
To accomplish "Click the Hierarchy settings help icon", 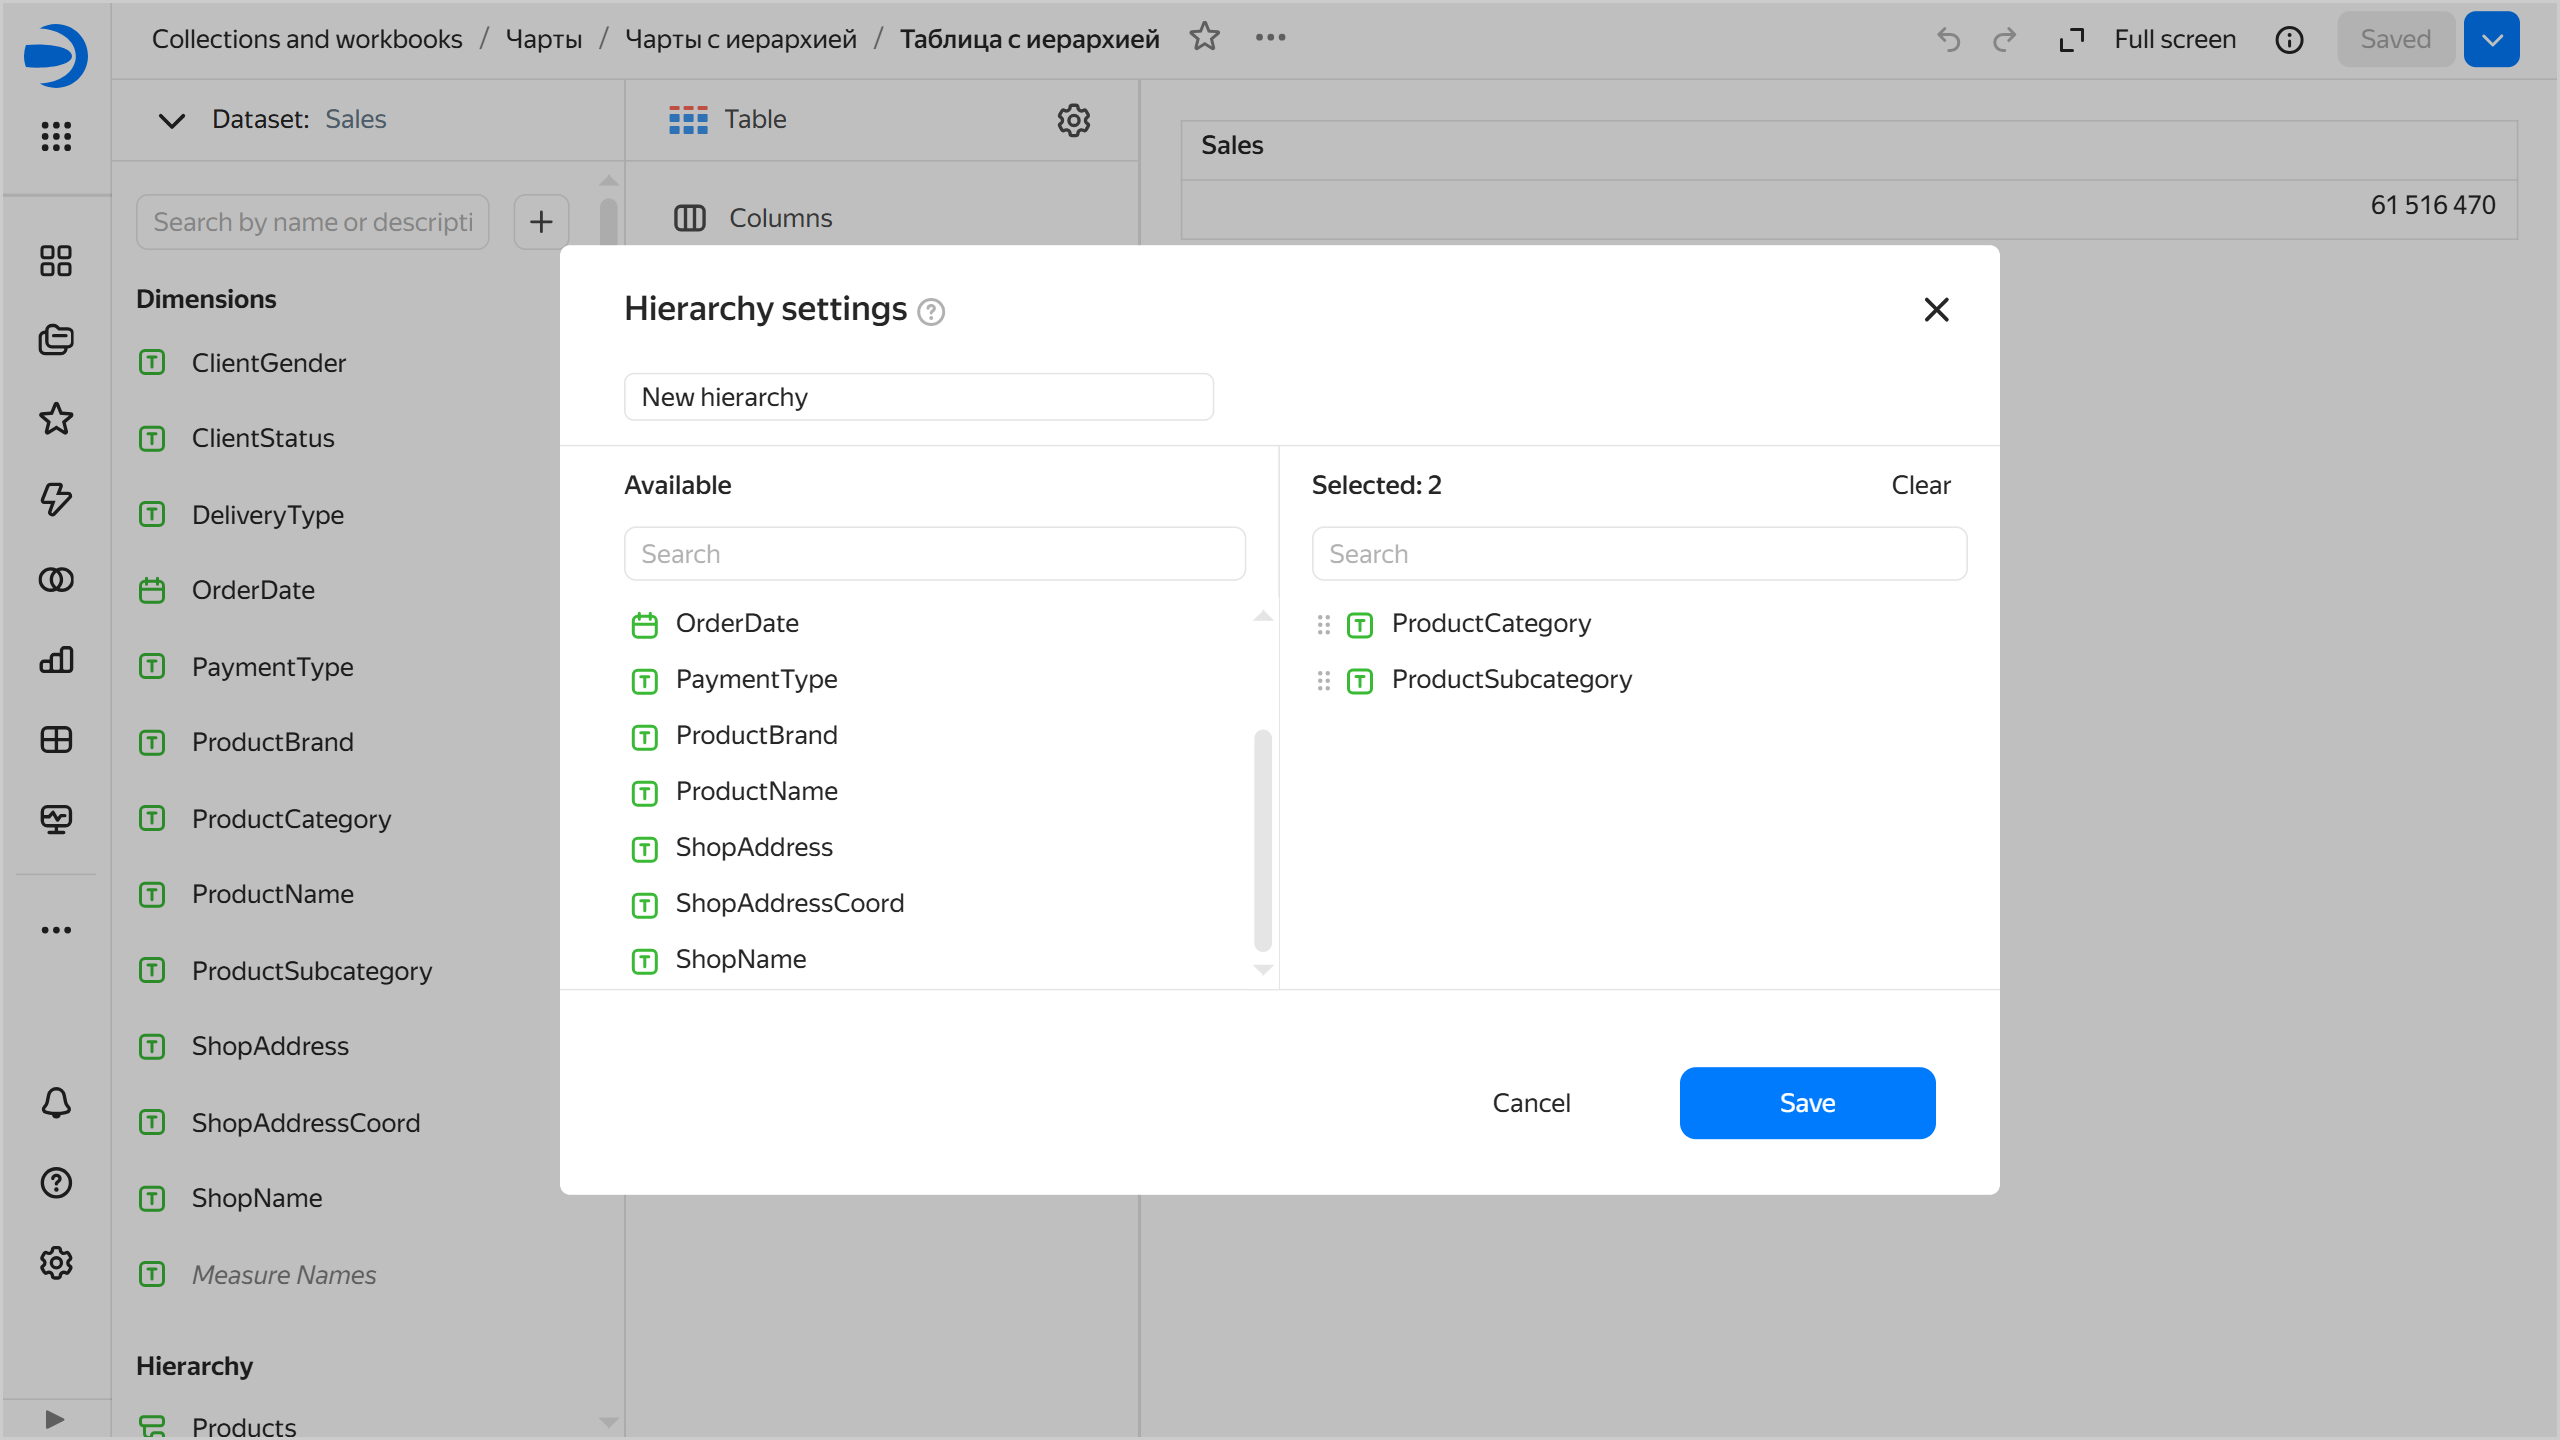I will click(x=931, y=311).
